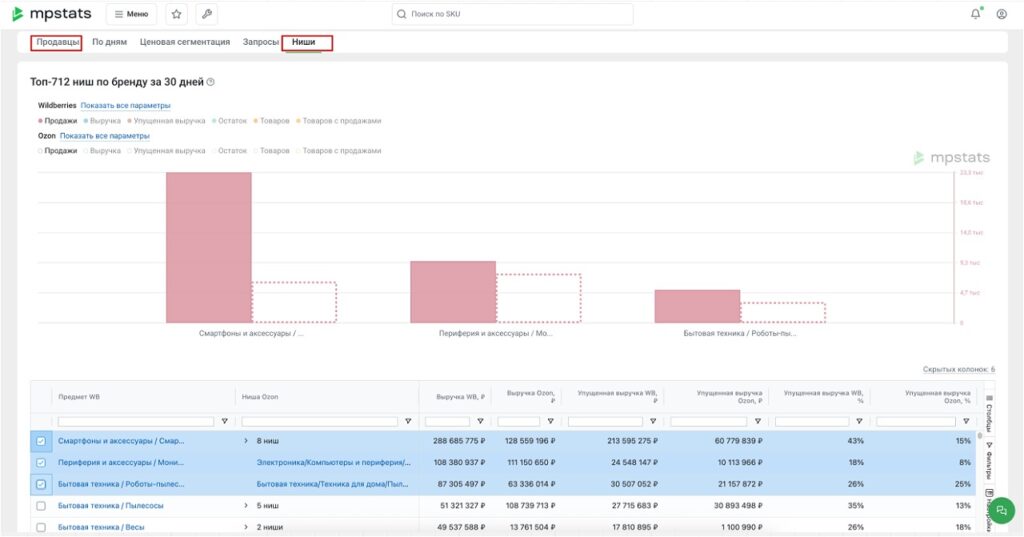
Task: Click the mpstats logo in header
Action: click(52, 14)
